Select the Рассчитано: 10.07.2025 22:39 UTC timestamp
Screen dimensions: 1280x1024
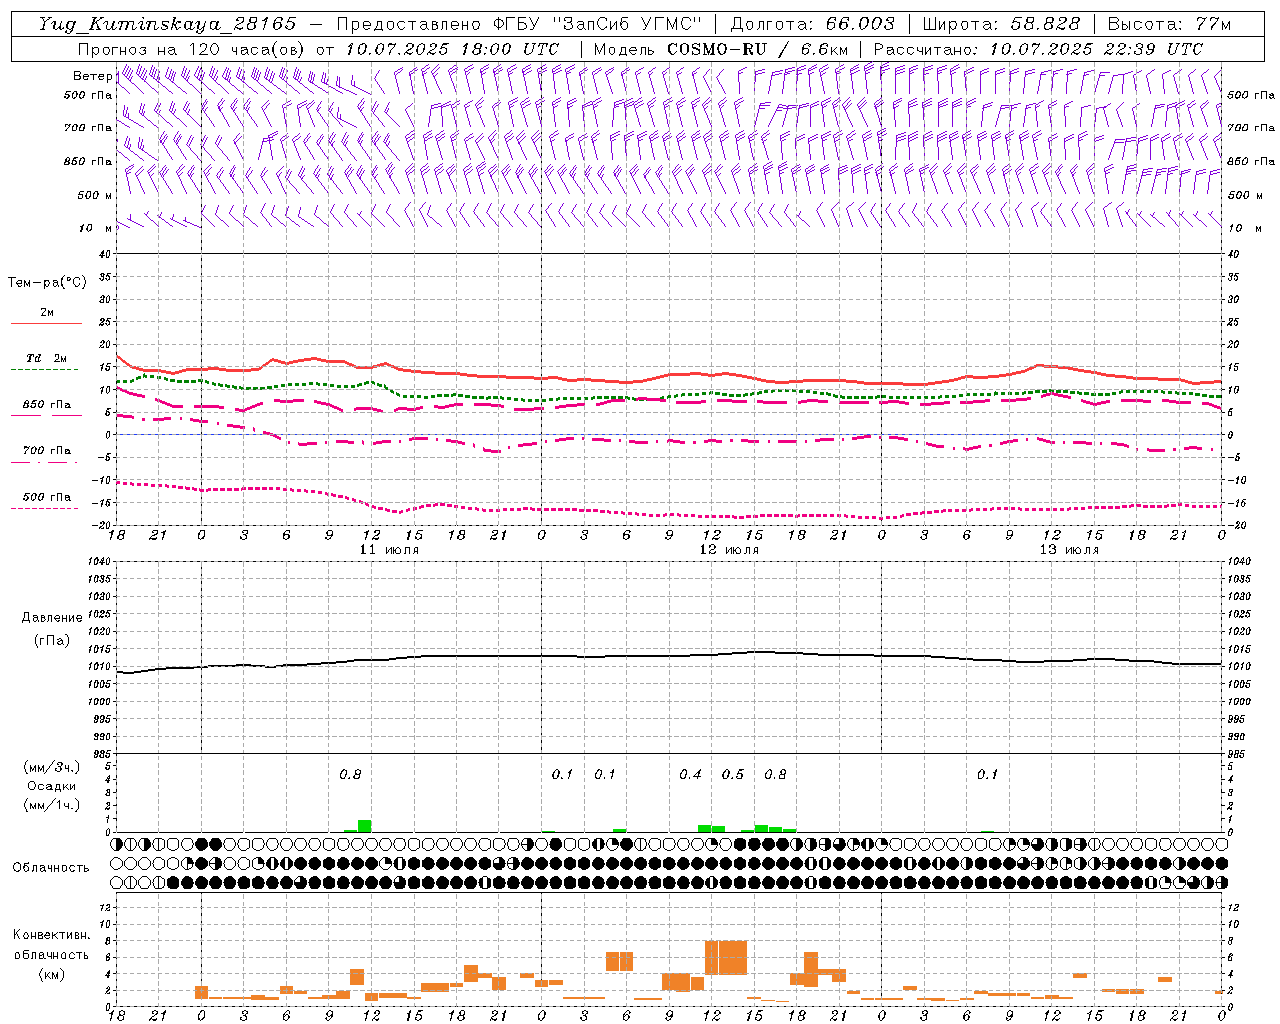(x=1038, y=49)
